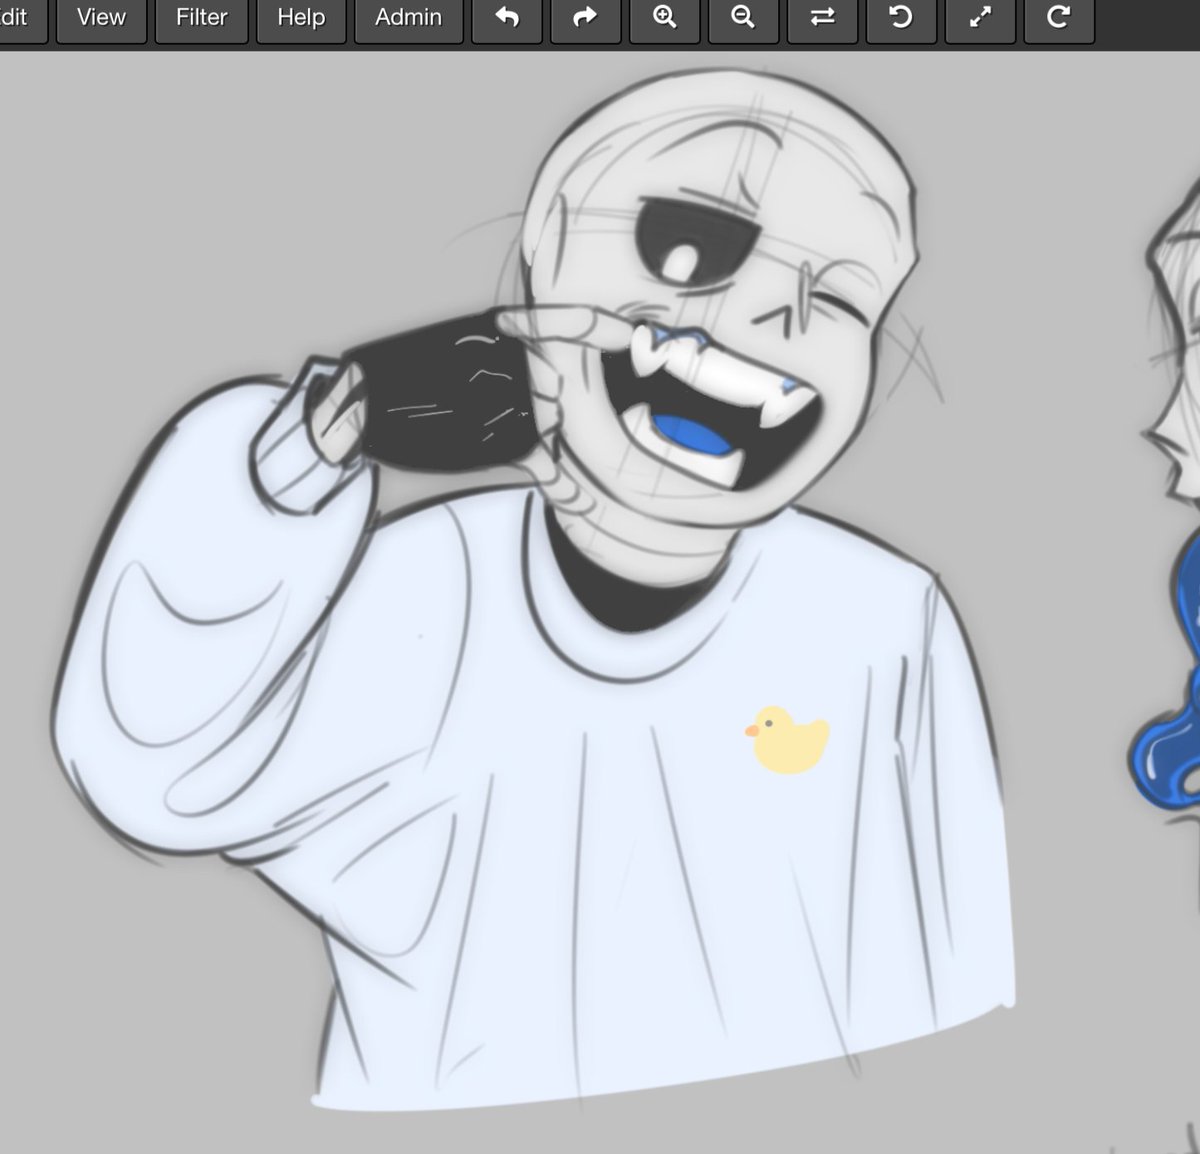The image size is (1200, 1154).
Task: Open the Filter menu
Action: pyautogui.click(x=201, y=19)
